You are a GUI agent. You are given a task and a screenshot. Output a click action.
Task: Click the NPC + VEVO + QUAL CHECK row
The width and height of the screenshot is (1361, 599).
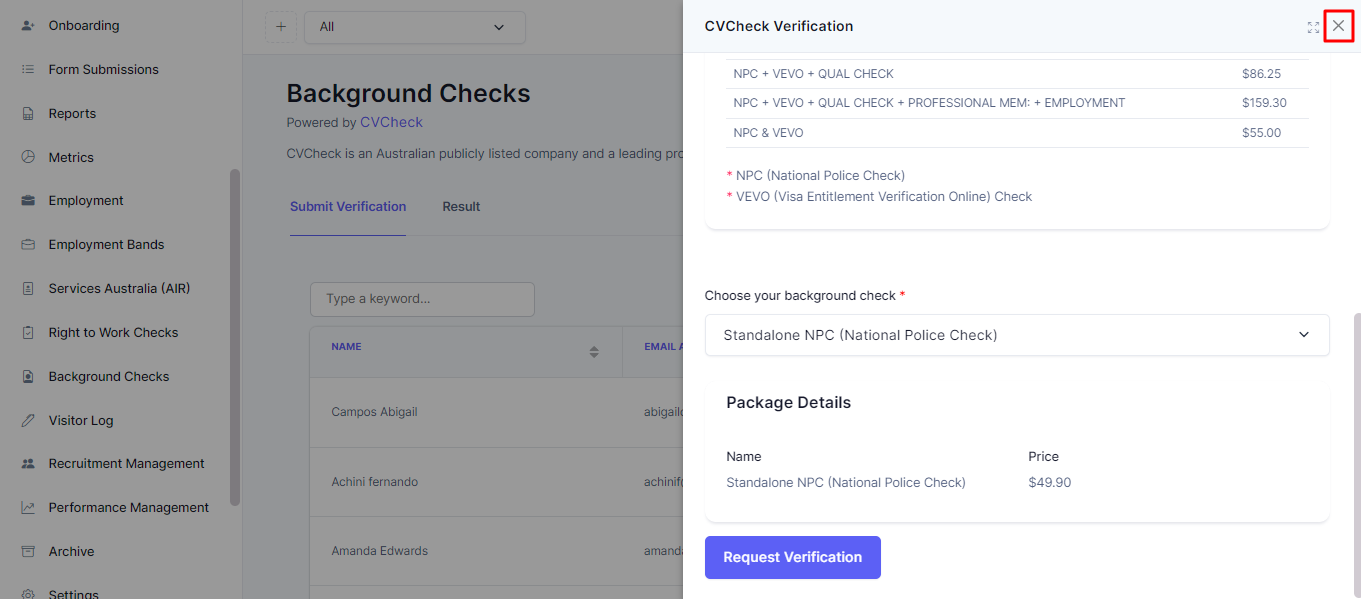pos(1017,74)
